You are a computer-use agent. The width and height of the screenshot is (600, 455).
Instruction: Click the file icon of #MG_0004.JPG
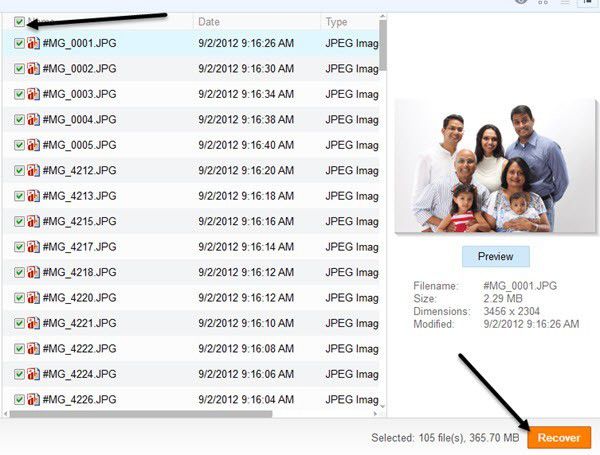point(33,120)
